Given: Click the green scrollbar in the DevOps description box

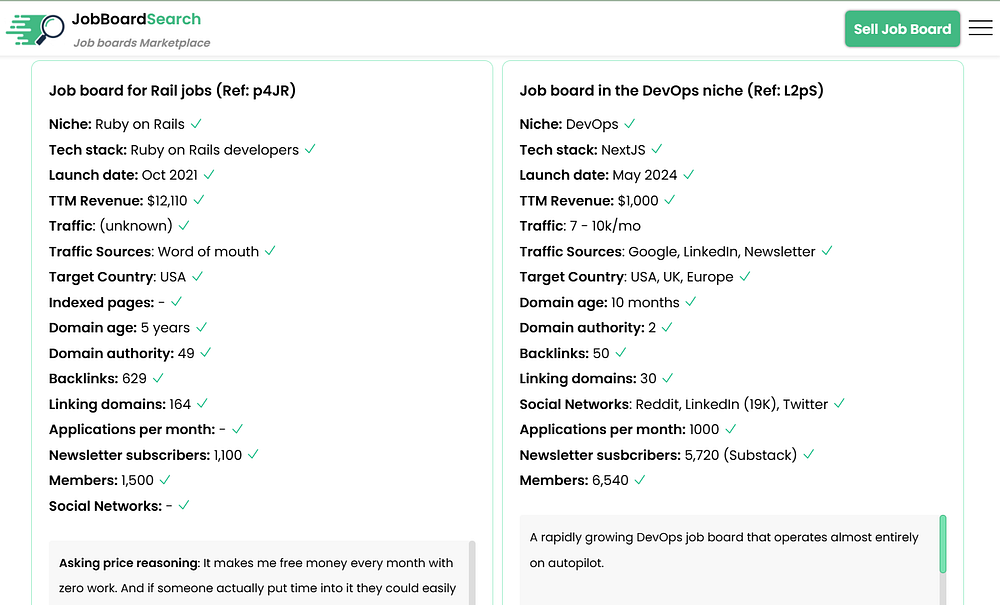Looking at the screenshot, I should [x=943, y=544].
